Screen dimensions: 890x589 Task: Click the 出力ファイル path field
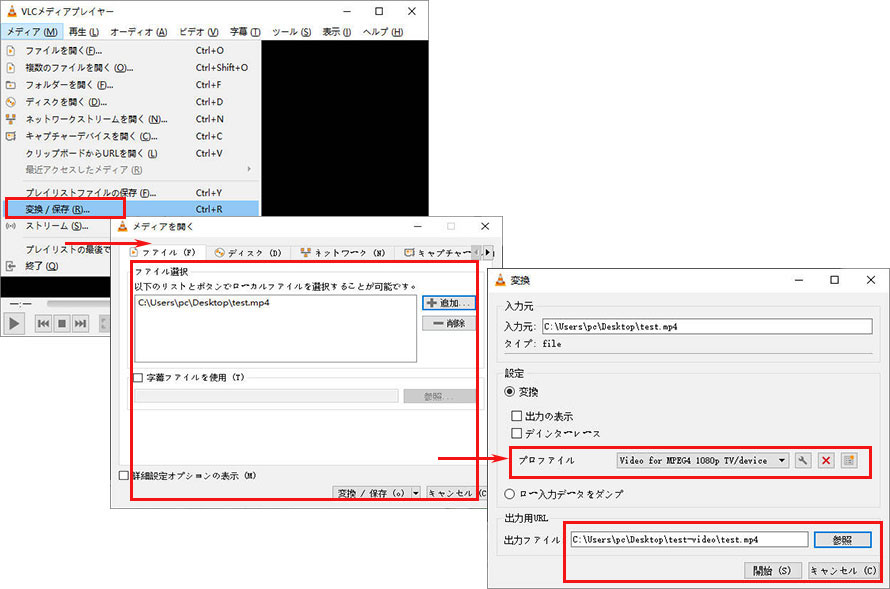689,540
